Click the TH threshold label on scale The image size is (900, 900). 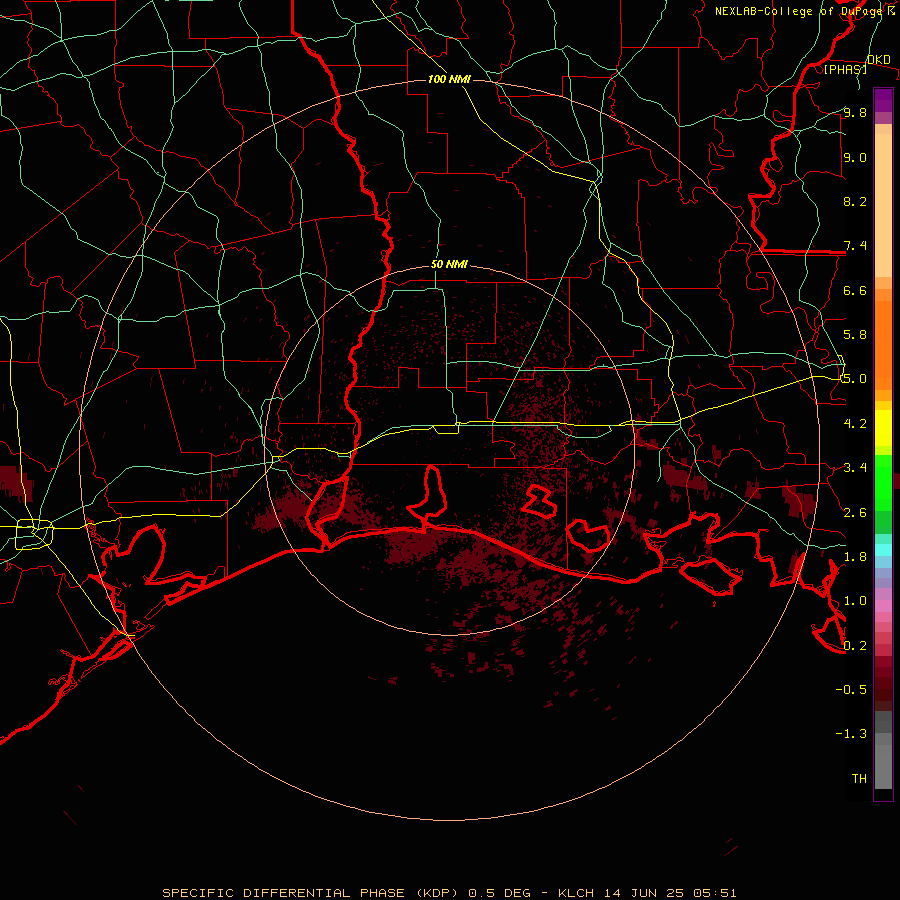click(x=859, y=778)
